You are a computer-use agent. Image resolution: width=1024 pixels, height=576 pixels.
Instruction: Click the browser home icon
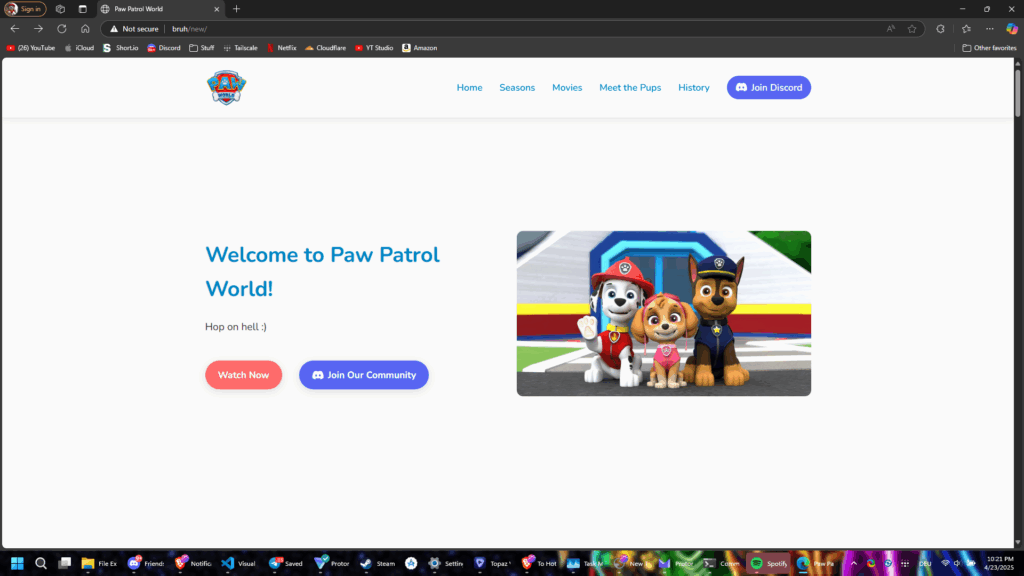click(x=85, y=29)
